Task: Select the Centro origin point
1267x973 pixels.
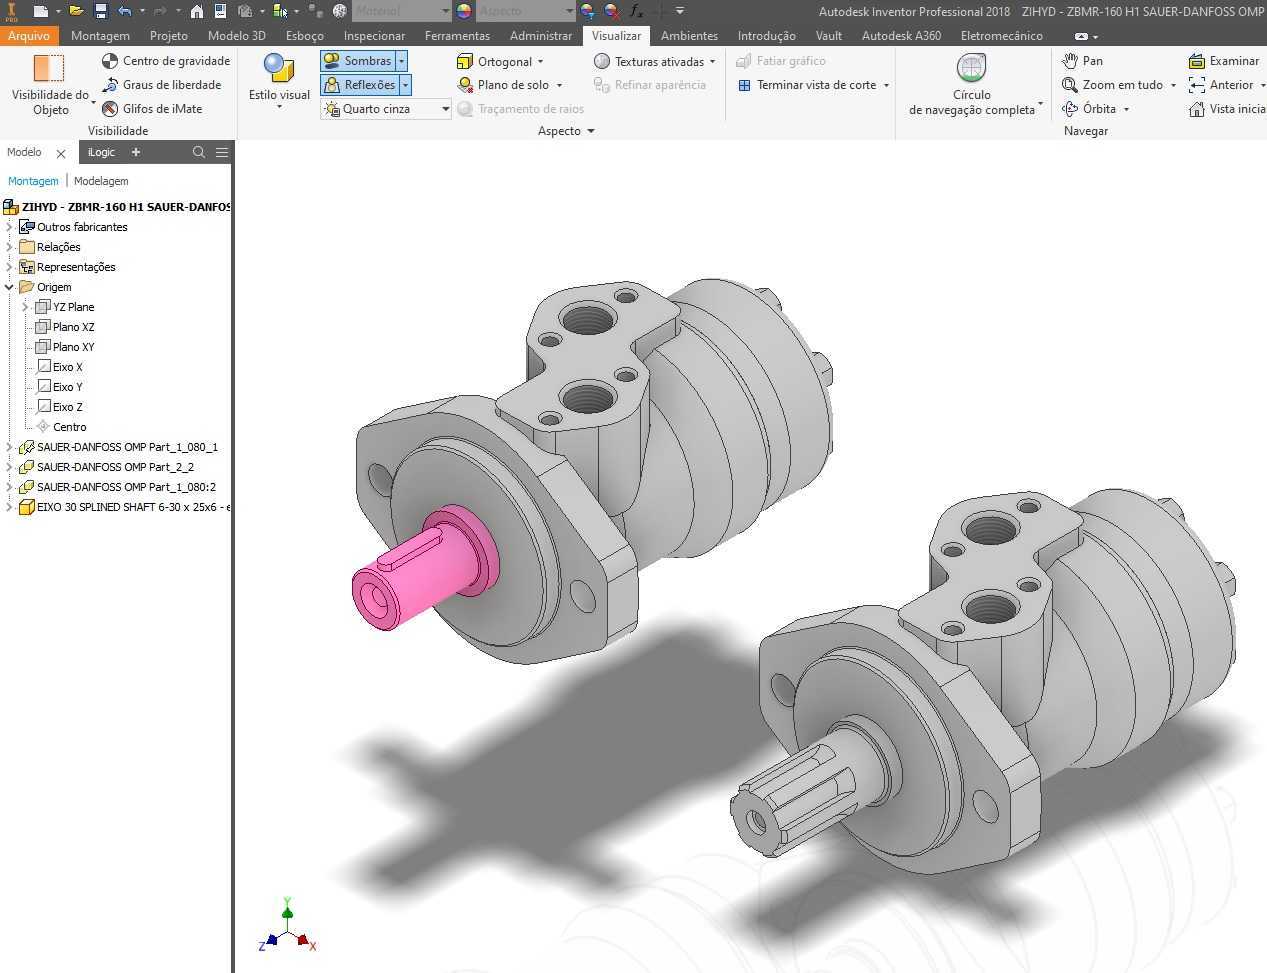Action: point(69,427)
